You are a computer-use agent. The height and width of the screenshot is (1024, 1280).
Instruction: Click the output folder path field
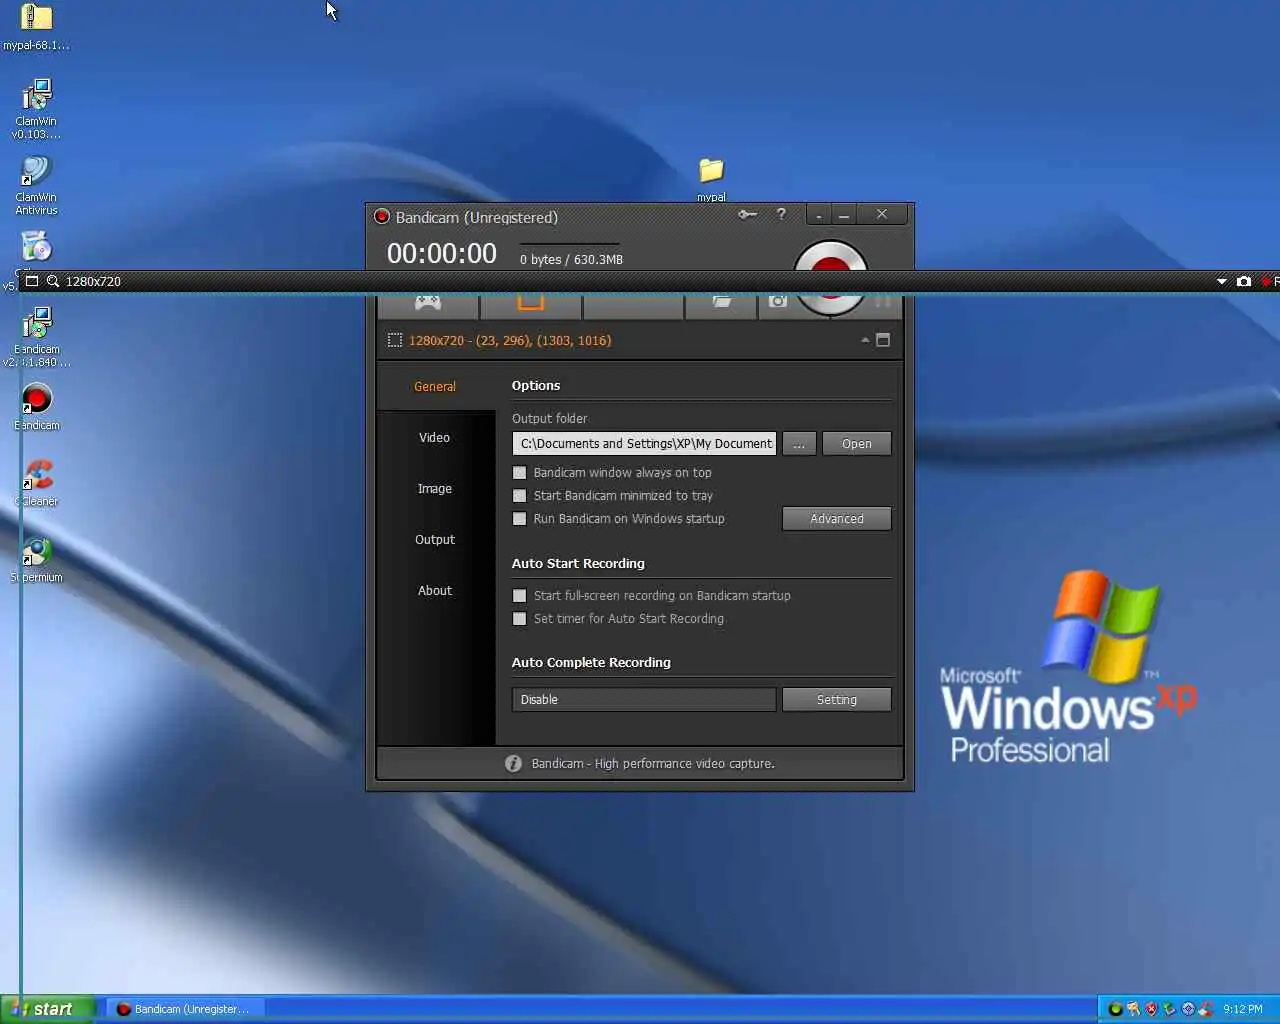[644, 443]
